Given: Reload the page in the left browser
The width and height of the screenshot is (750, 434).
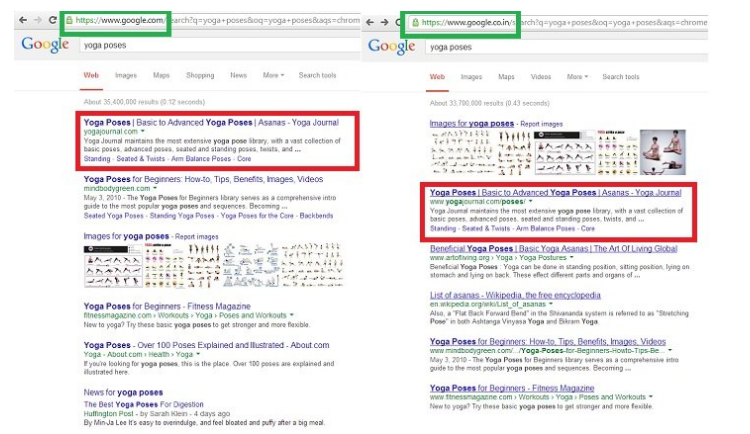Looking at the screenshot, I should coord(53,20).
